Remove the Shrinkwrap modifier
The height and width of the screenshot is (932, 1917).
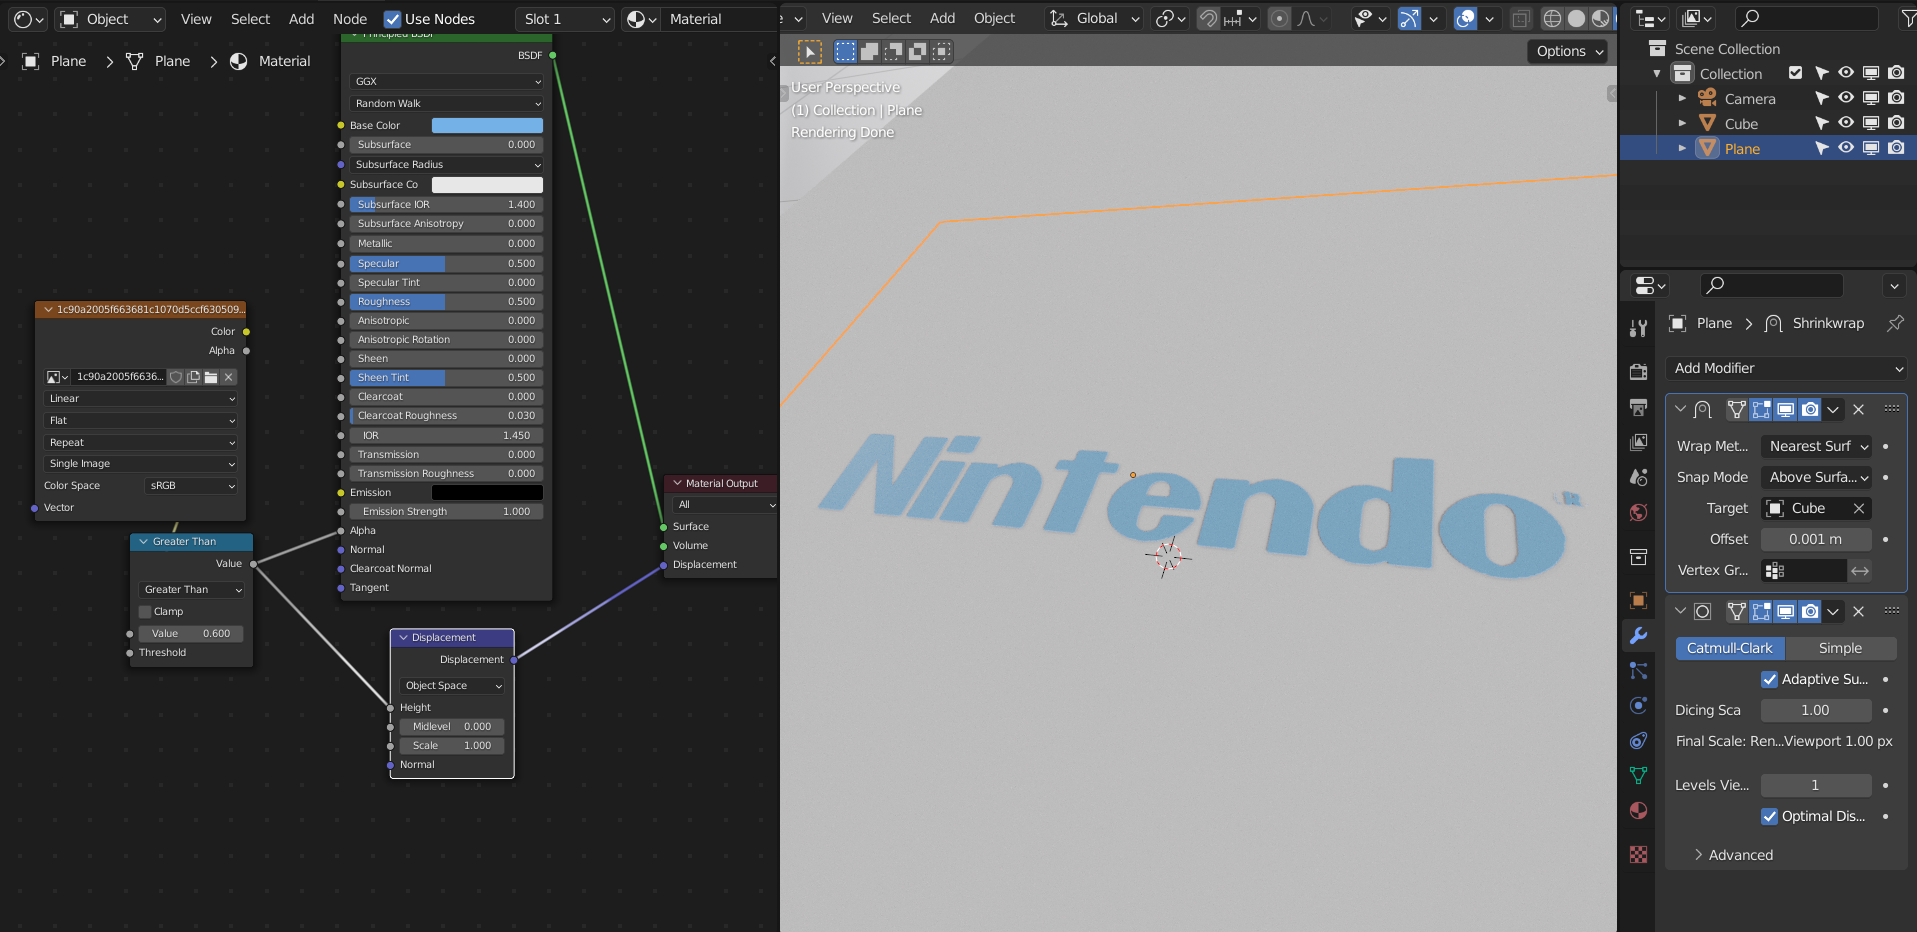[x=1859, y=409]
